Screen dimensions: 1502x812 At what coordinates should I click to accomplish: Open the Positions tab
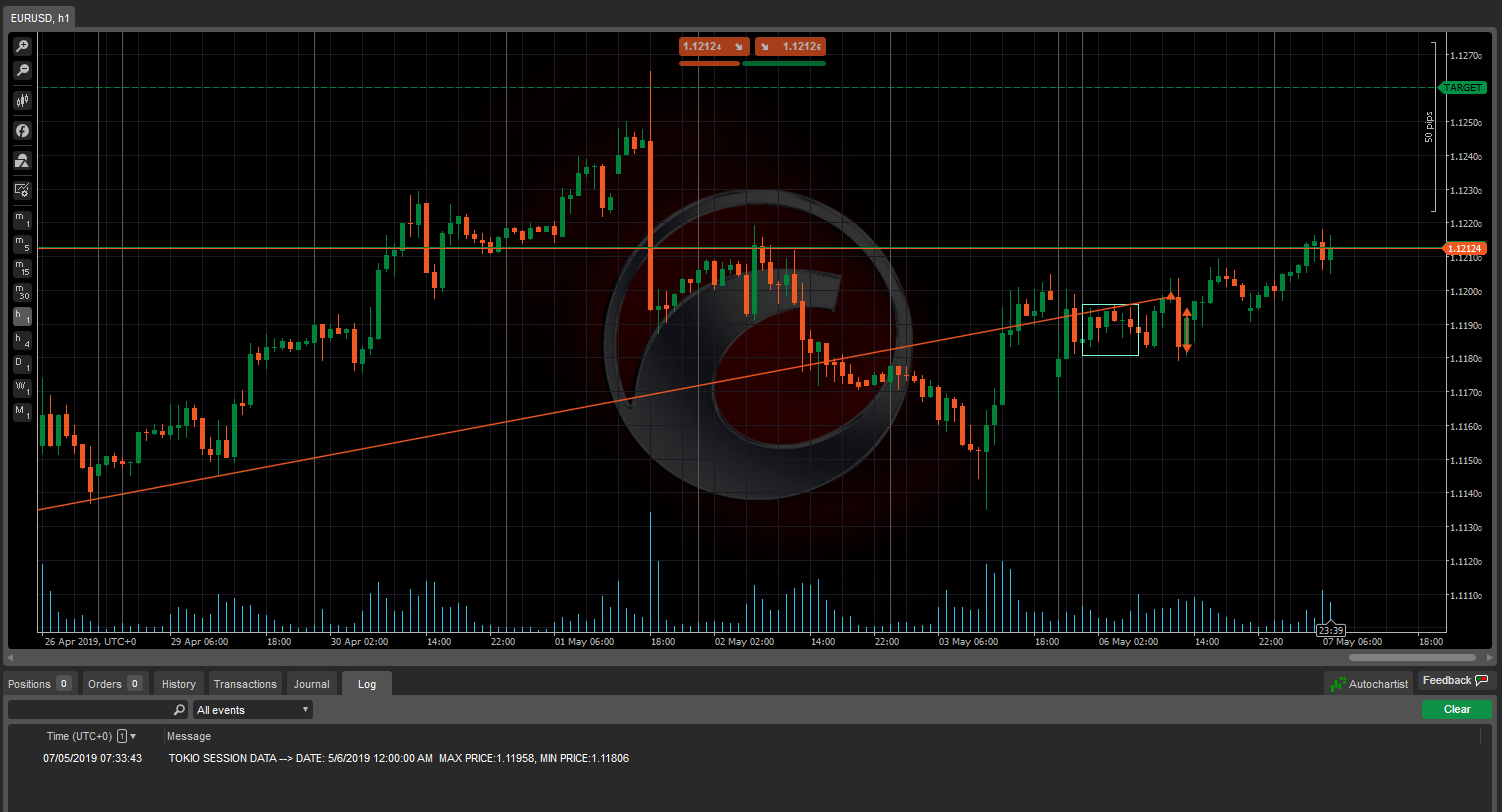[39, 684]
